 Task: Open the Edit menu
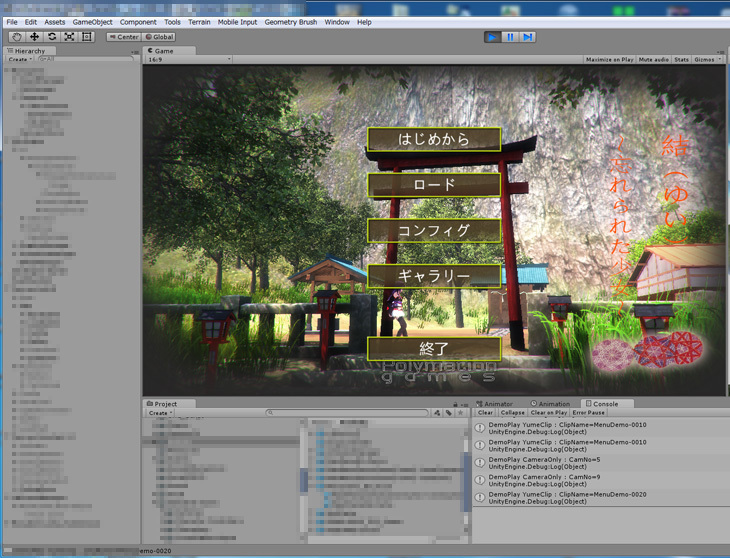click(31, 22)
